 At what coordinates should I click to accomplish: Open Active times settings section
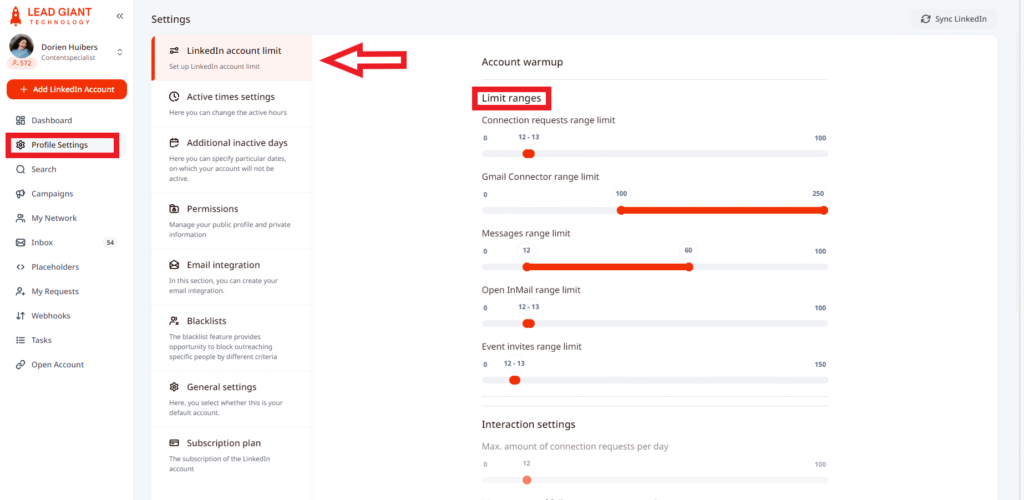tap(230, 97)
